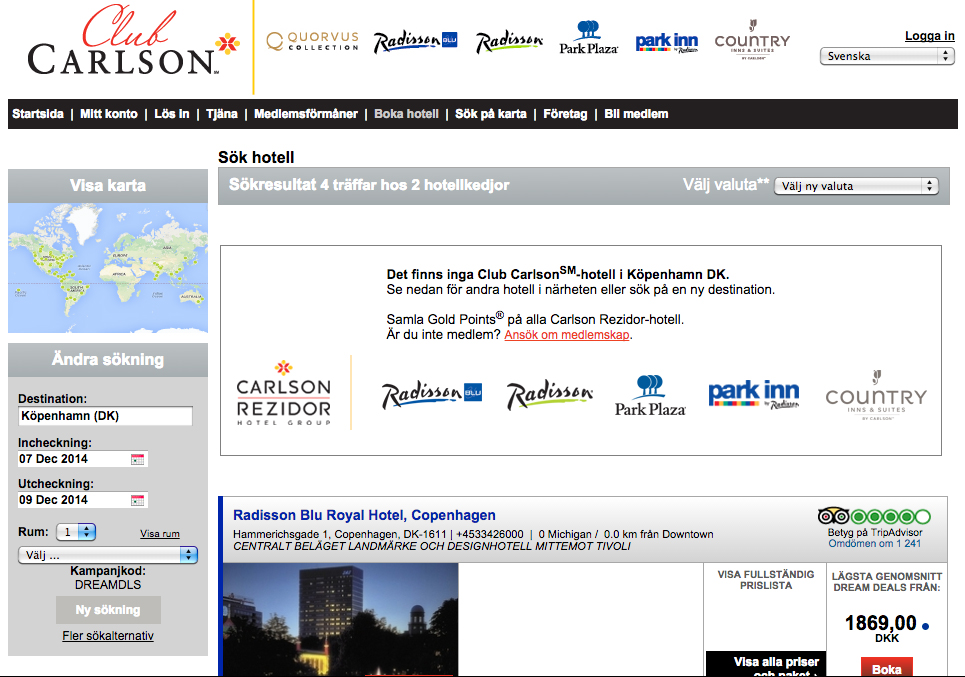The height and width of the screenshot is (677, 965).
Task: Follow the Ansök om medlemskap link
Action: point(567,335)
